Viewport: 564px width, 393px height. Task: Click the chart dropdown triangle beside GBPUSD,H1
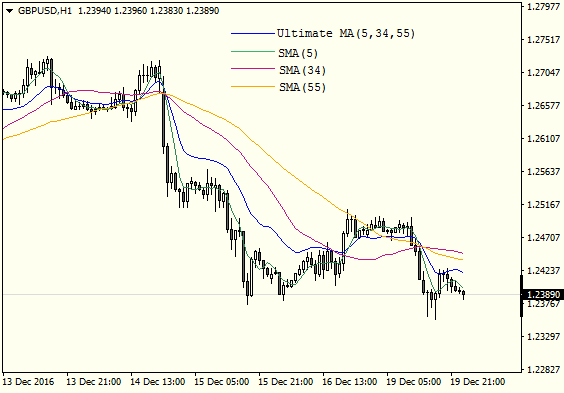10,11
